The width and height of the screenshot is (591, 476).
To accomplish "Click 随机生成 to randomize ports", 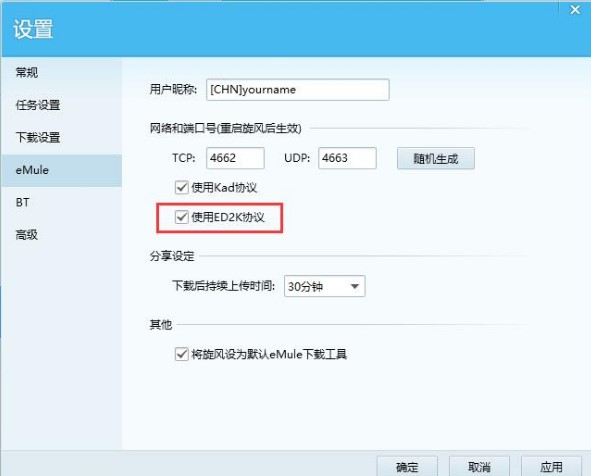I will click(x=436, y=159).
